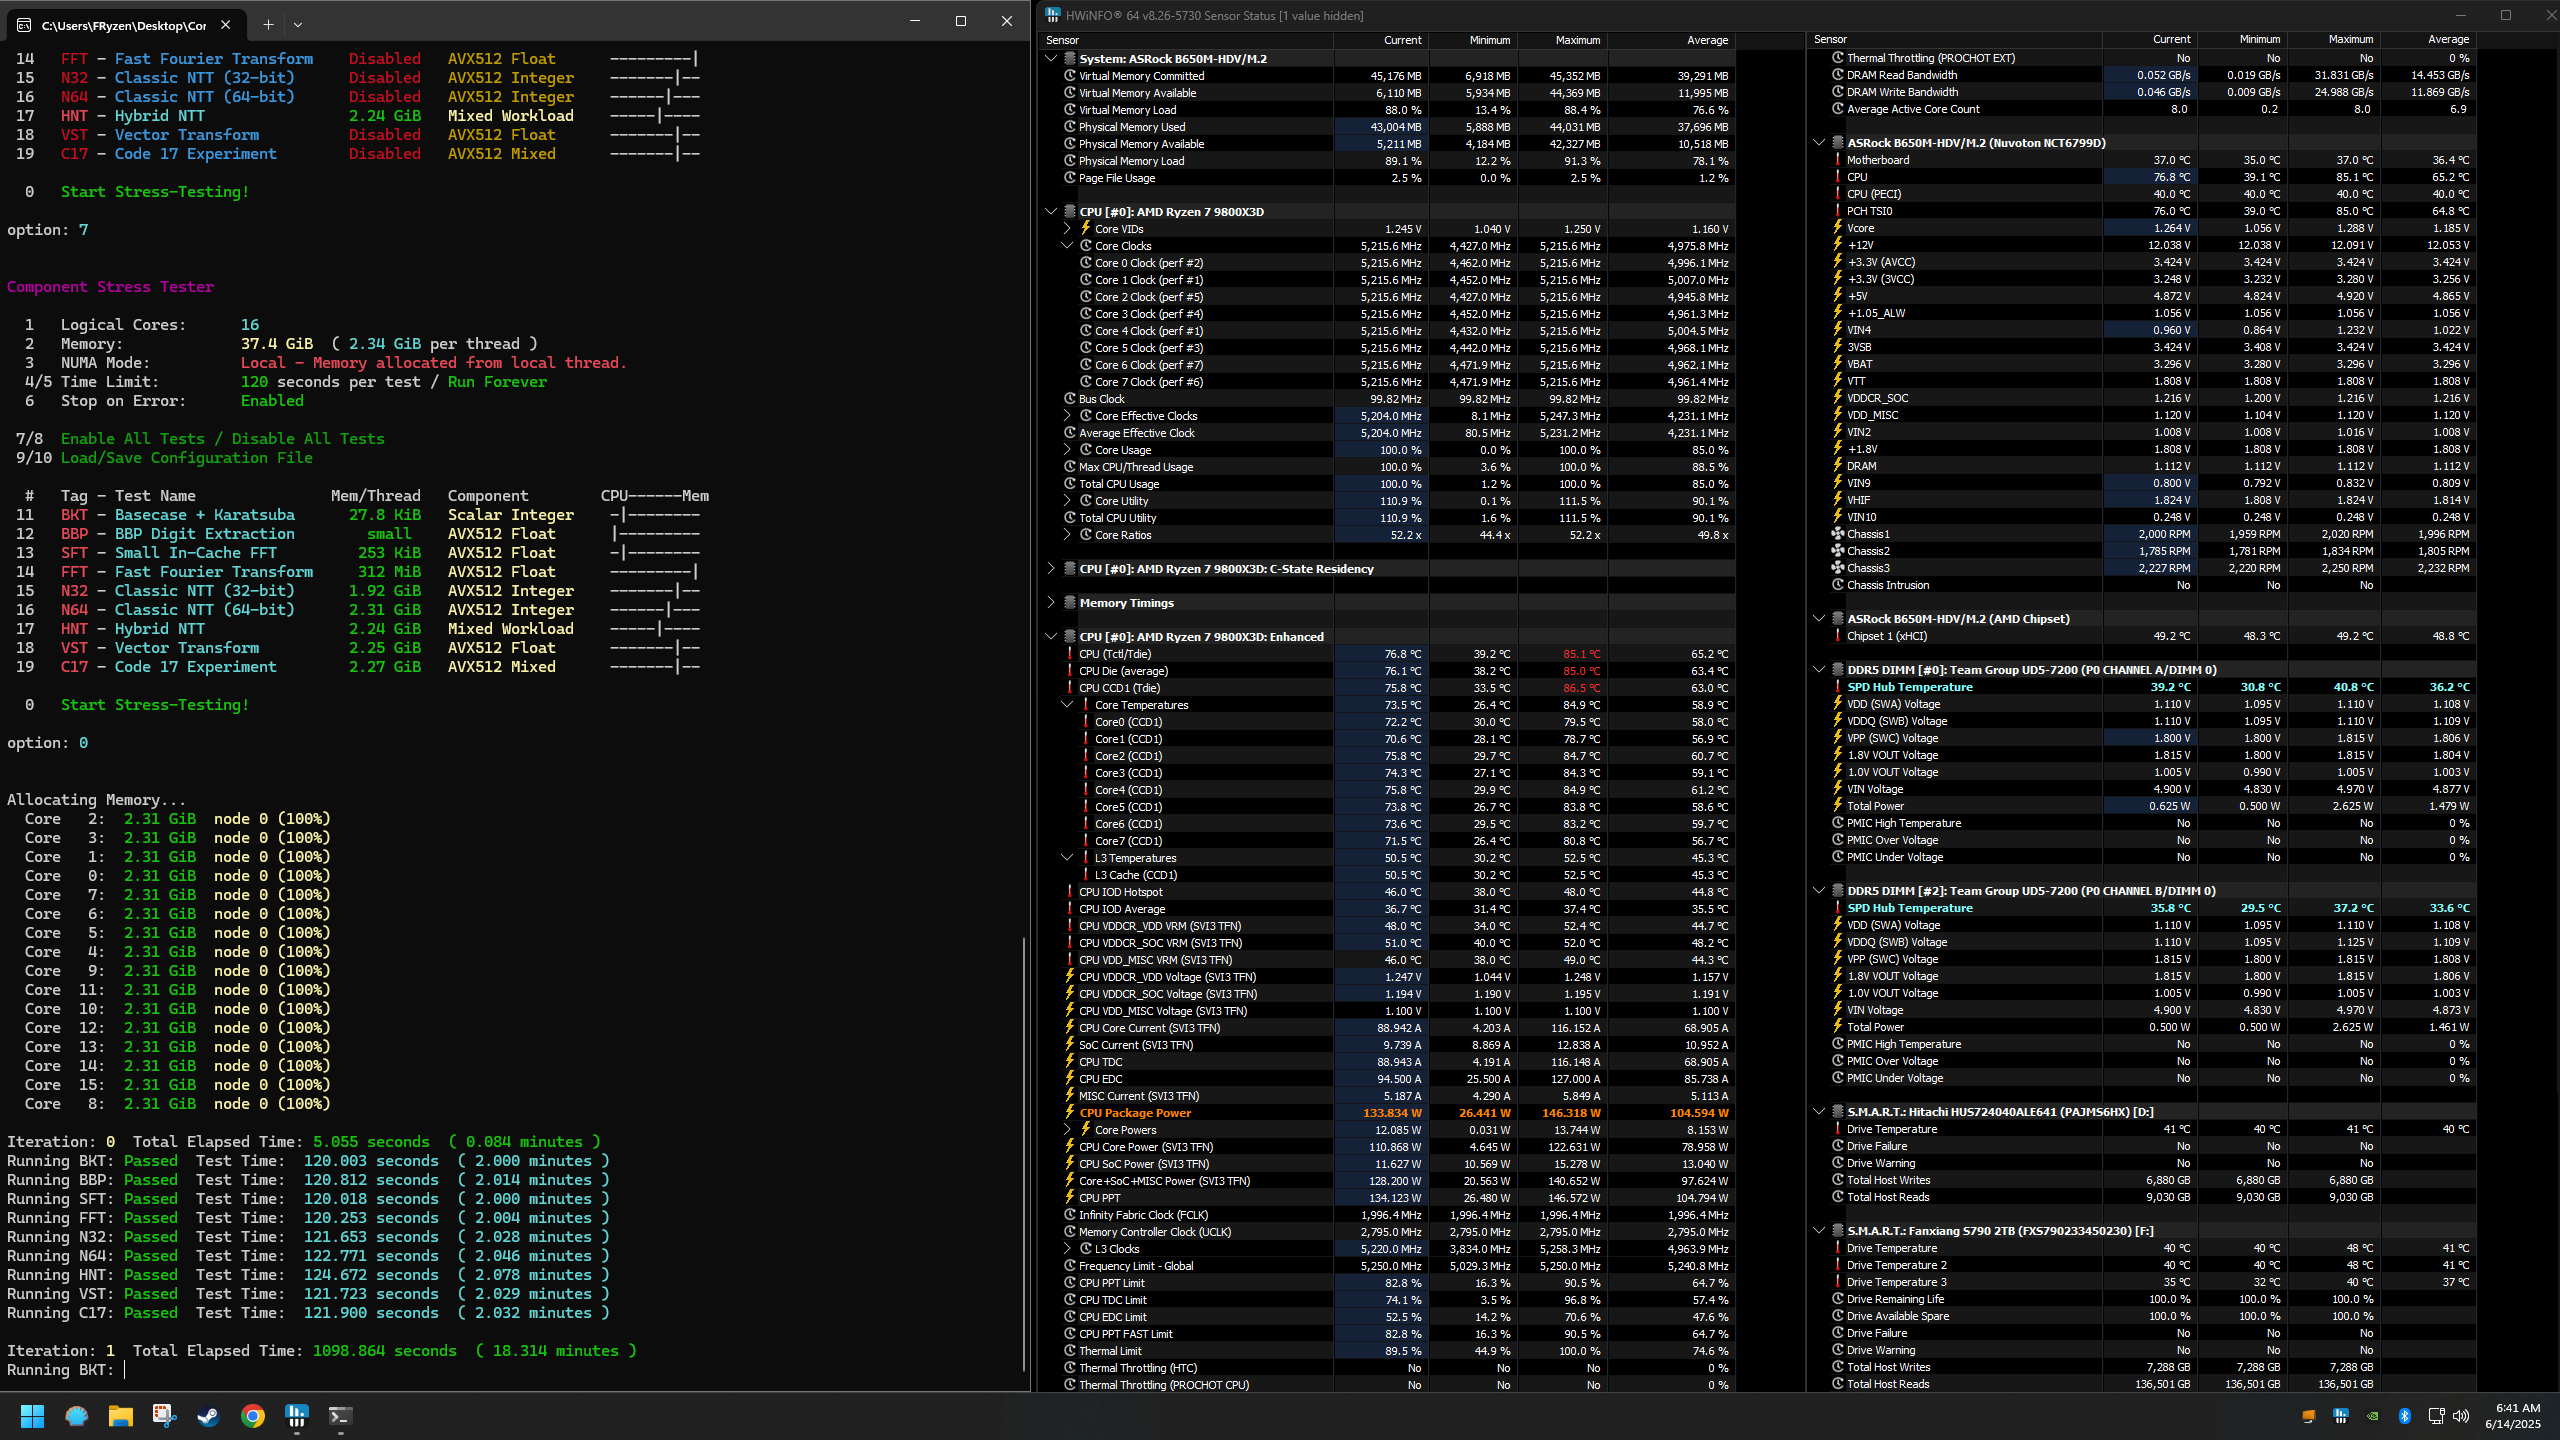Viewport: 2560px width, 1440px height.
Task: Expand the Core VIDs row
Action: pyautogui.click(x=1067, y=229)
